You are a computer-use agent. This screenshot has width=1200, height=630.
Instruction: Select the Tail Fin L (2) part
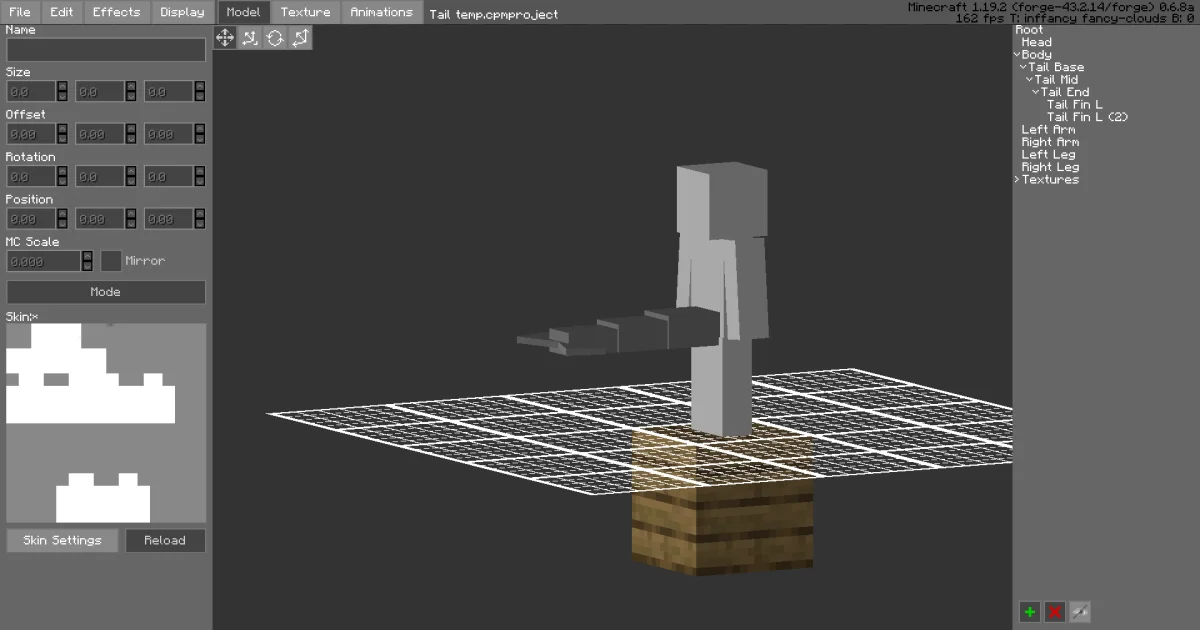click(1088, 117)
